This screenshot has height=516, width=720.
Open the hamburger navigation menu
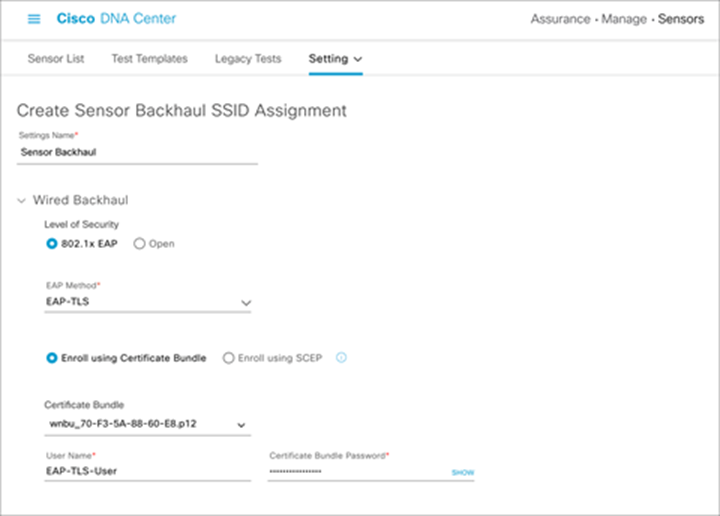point(34,19)
